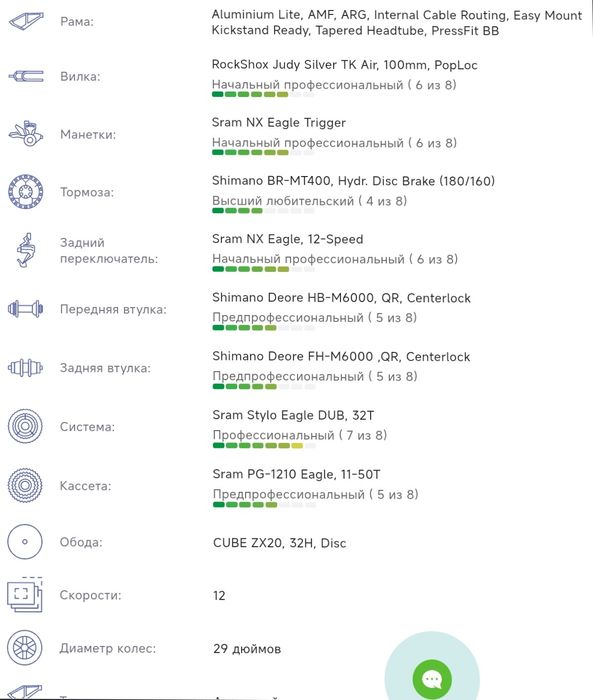Click the rim icon beside Обода
This screenshot has width=593, height=700.
click(x=25, y=542)
